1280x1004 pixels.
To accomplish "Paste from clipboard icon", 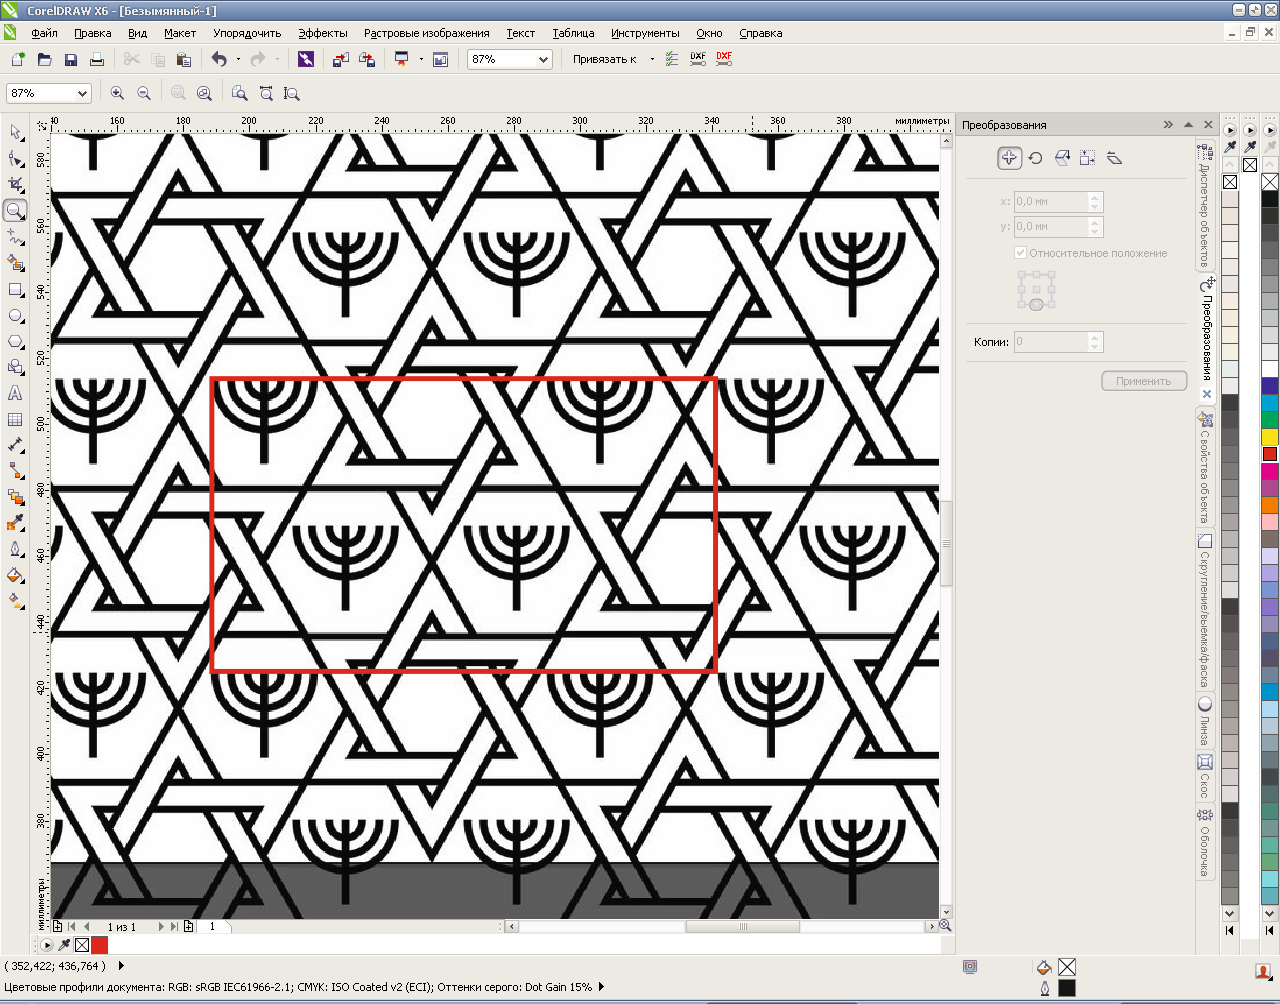I will [x=183, y=59].
